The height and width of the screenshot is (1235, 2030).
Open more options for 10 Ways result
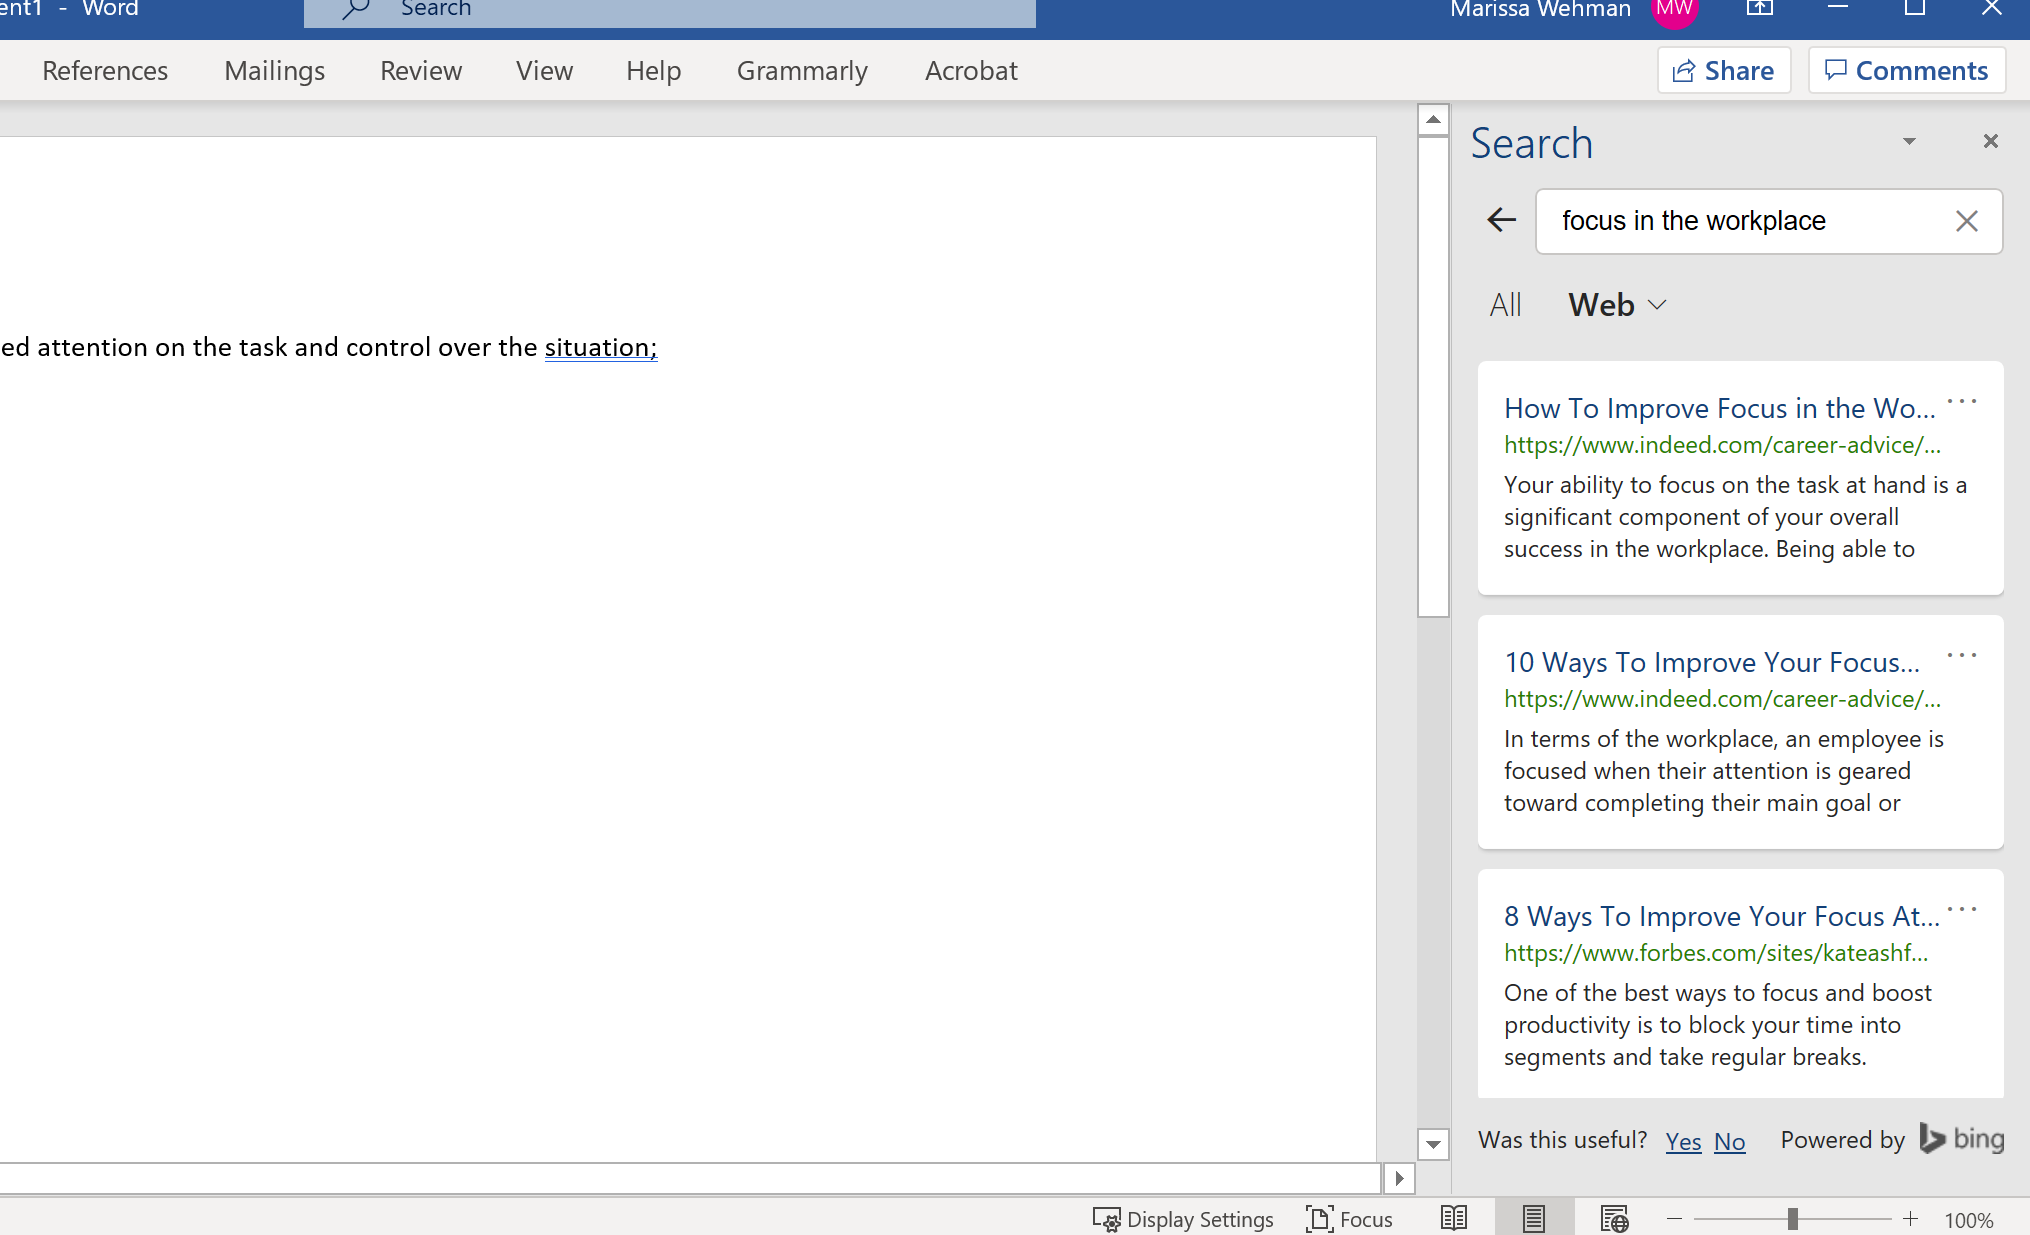1961,655
